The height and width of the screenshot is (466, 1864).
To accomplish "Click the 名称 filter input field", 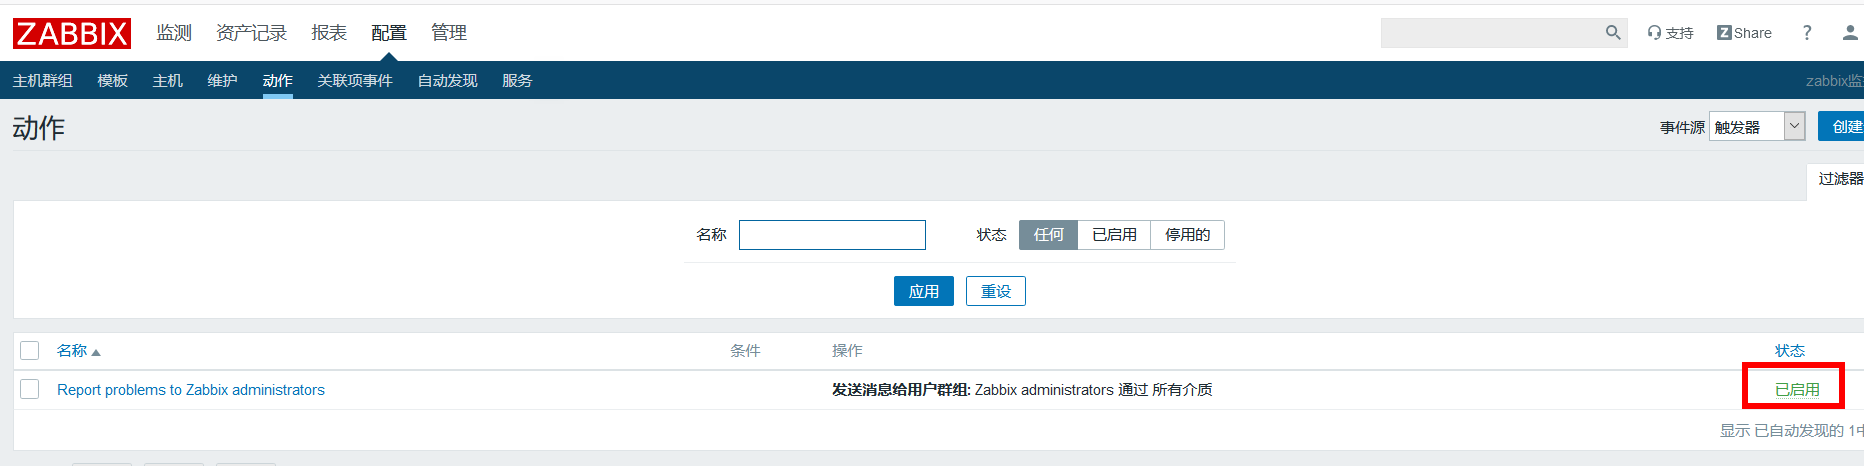I will click(x=832, y=235).
